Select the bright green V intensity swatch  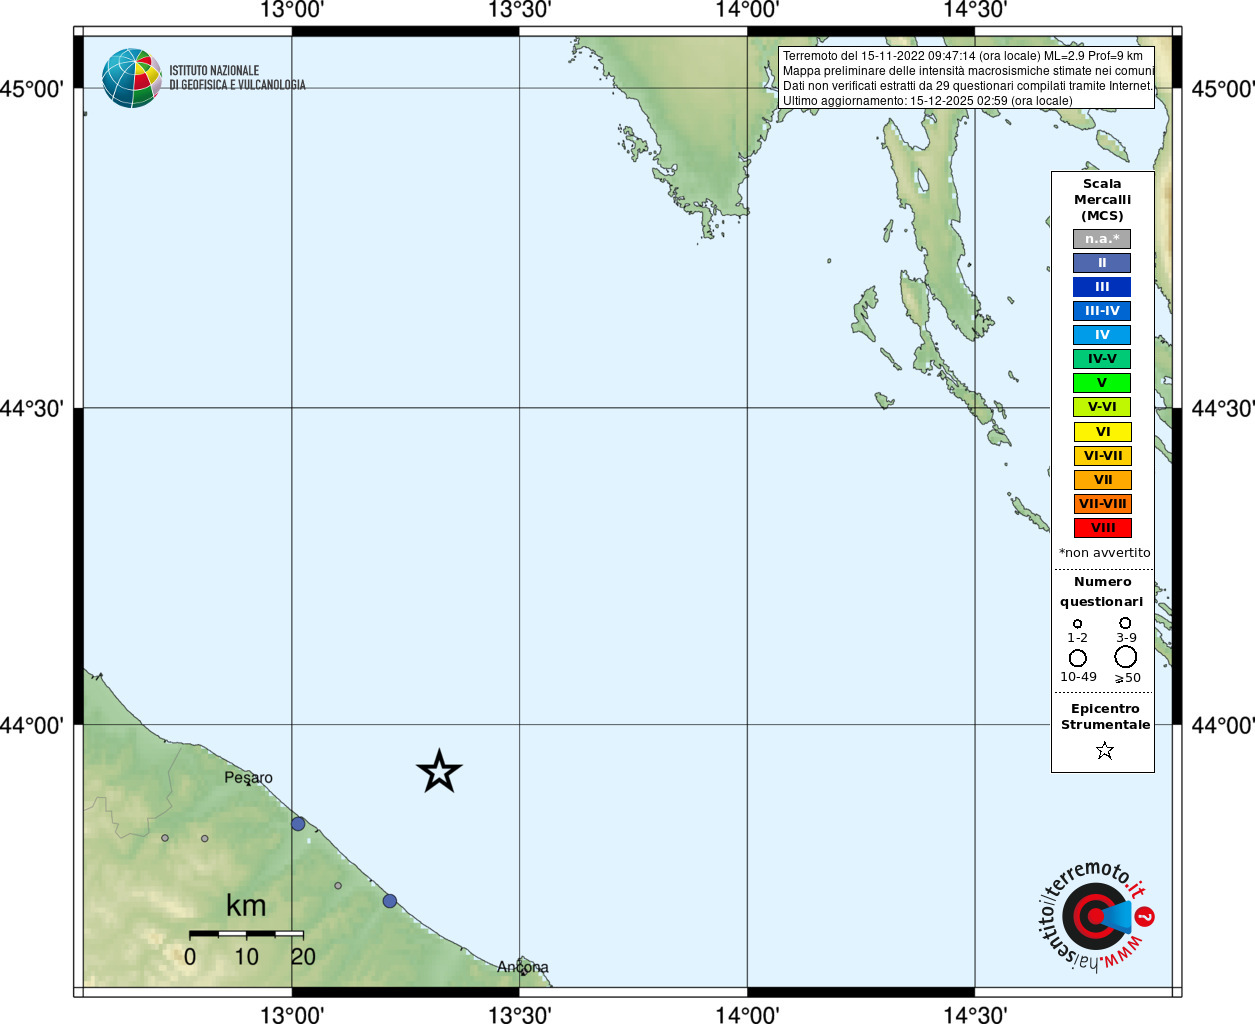coord(1102,383)
